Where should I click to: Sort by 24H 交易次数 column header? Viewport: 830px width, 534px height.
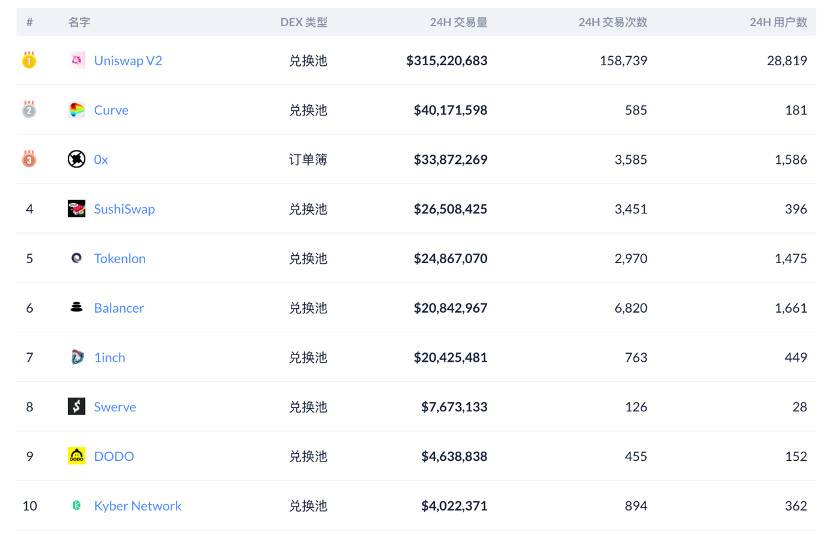612,22
